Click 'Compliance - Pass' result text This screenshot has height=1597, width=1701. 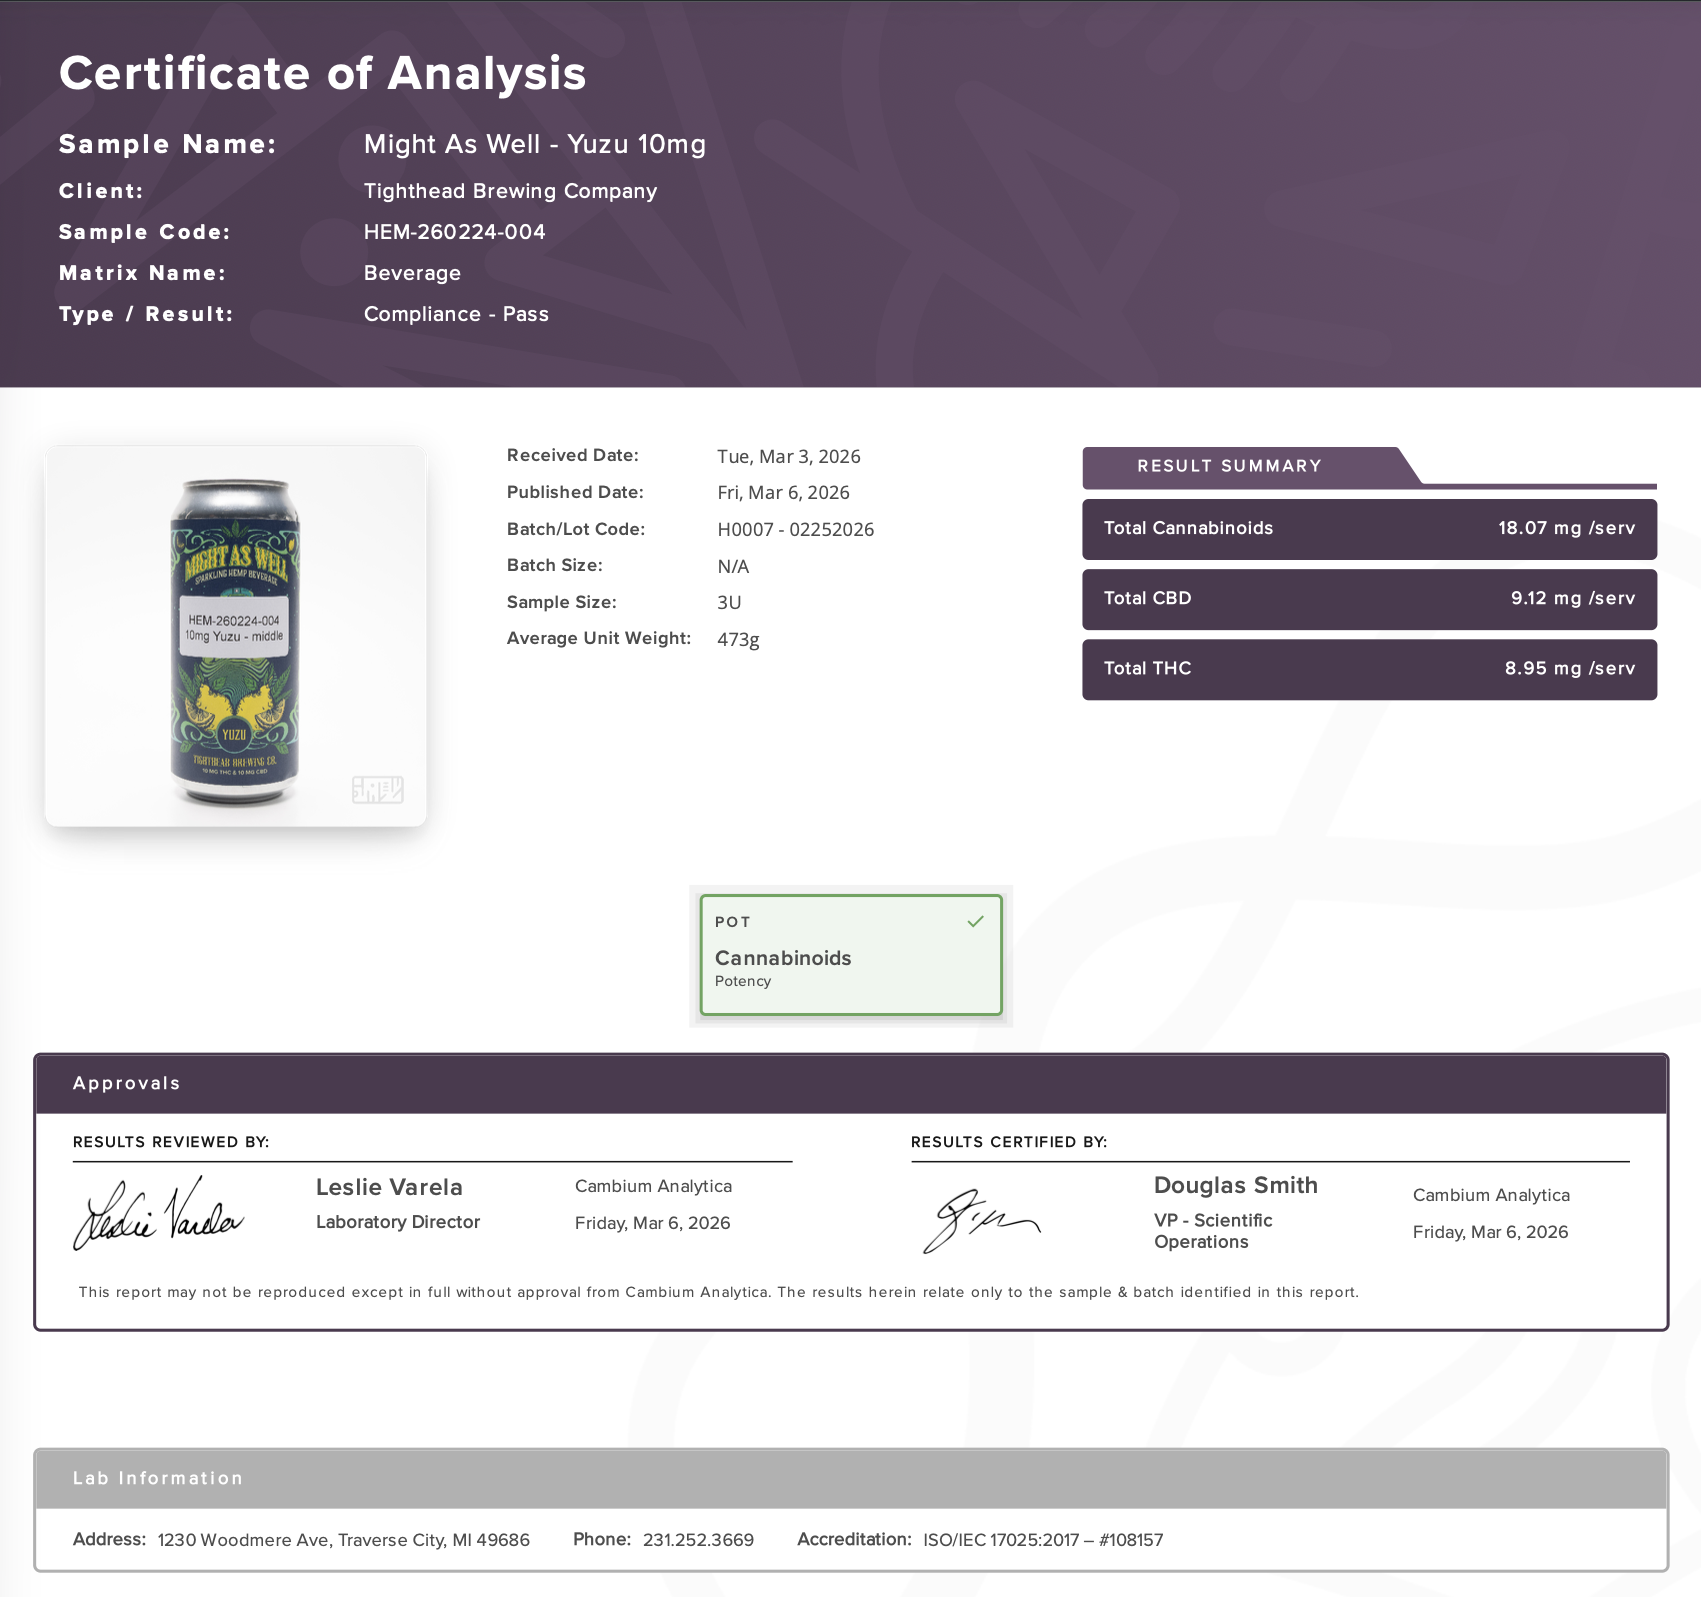(456, 314)
